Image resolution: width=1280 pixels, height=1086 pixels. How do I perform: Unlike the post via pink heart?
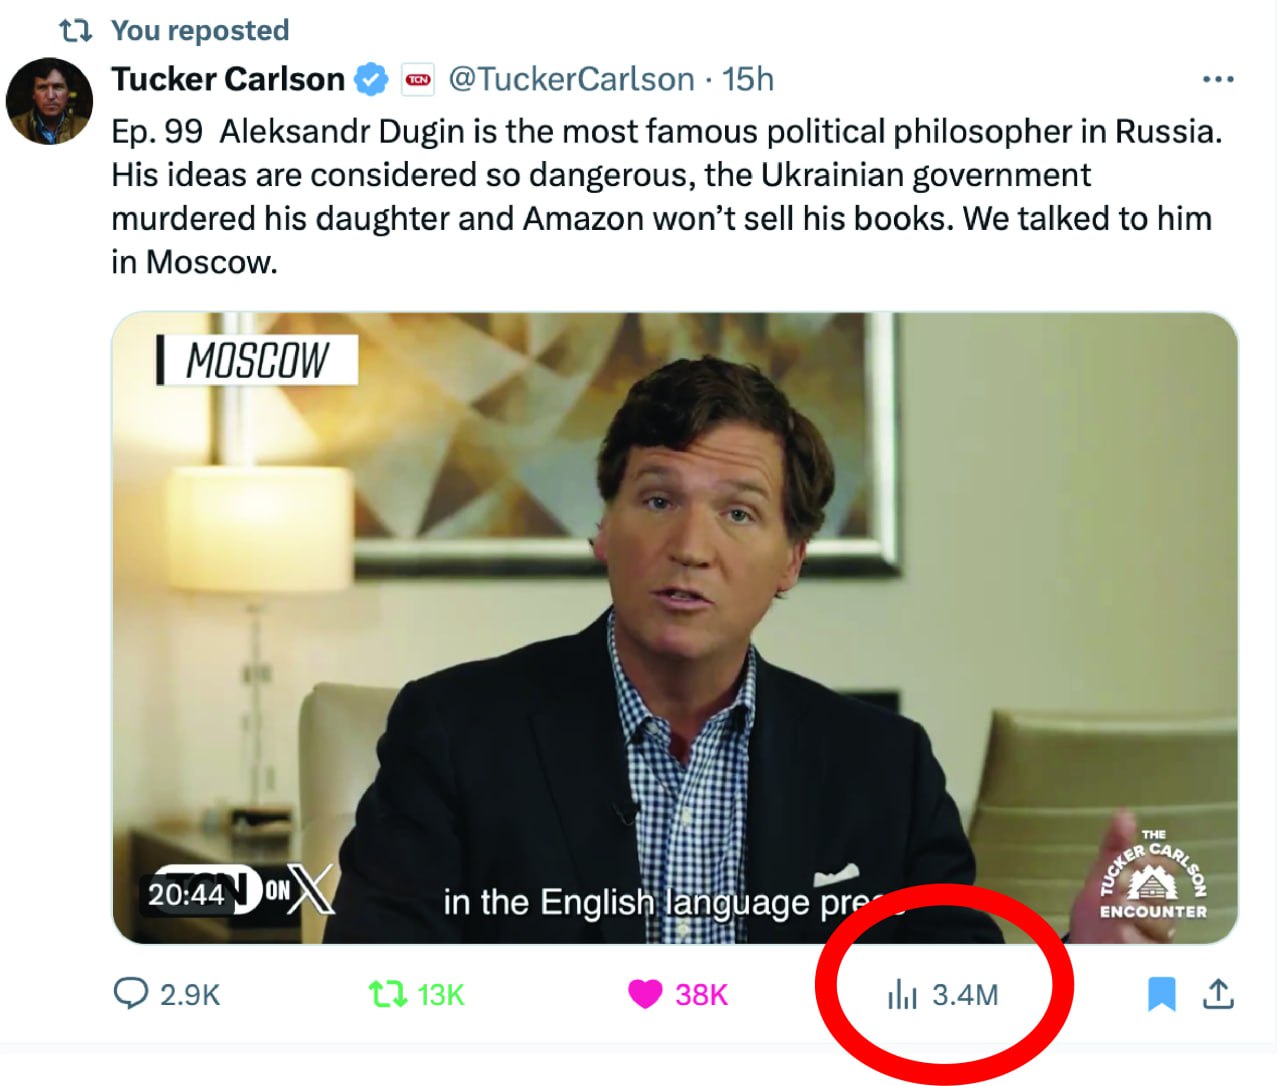(x=645, y=994)
